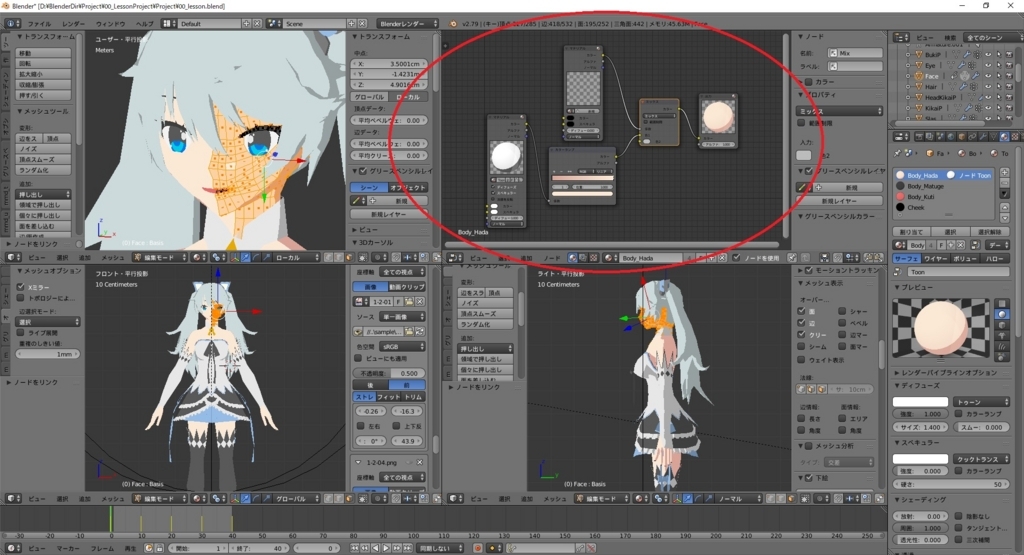The image size is (1024, 555).
Task: Open the レンダー menu
Action: click(x=73, y=24)
